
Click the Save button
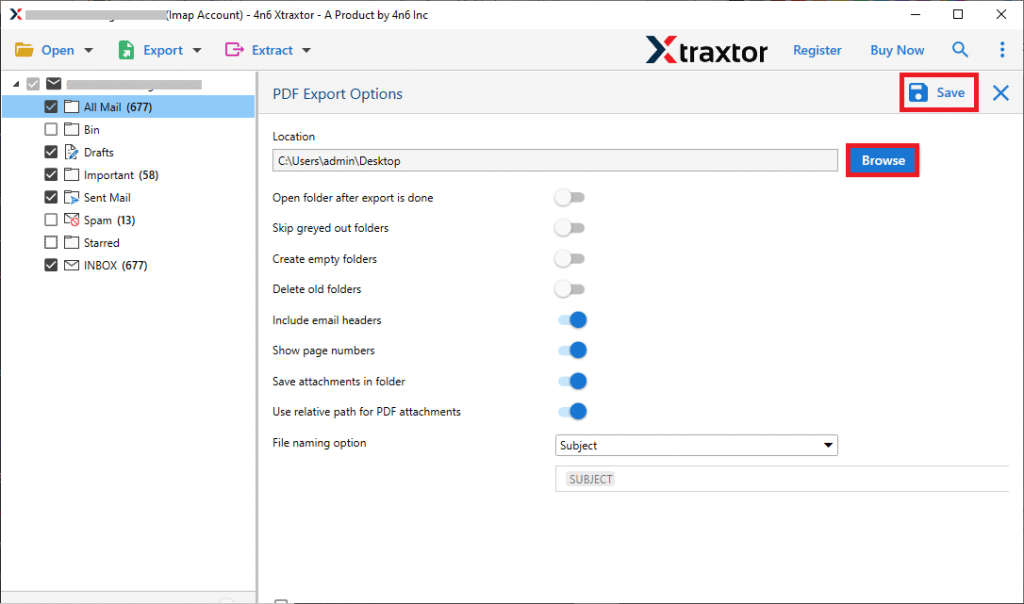click(938, 93)
